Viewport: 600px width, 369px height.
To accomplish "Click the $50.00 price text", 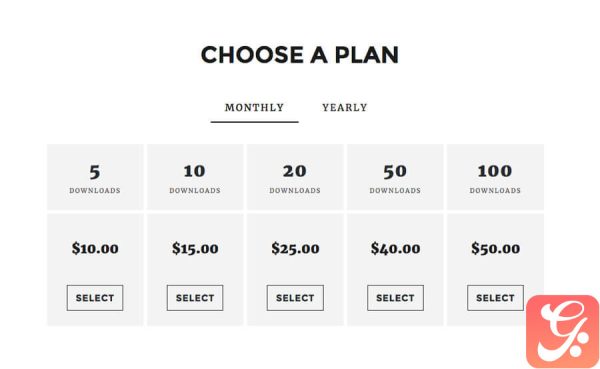I will point(496,248).
